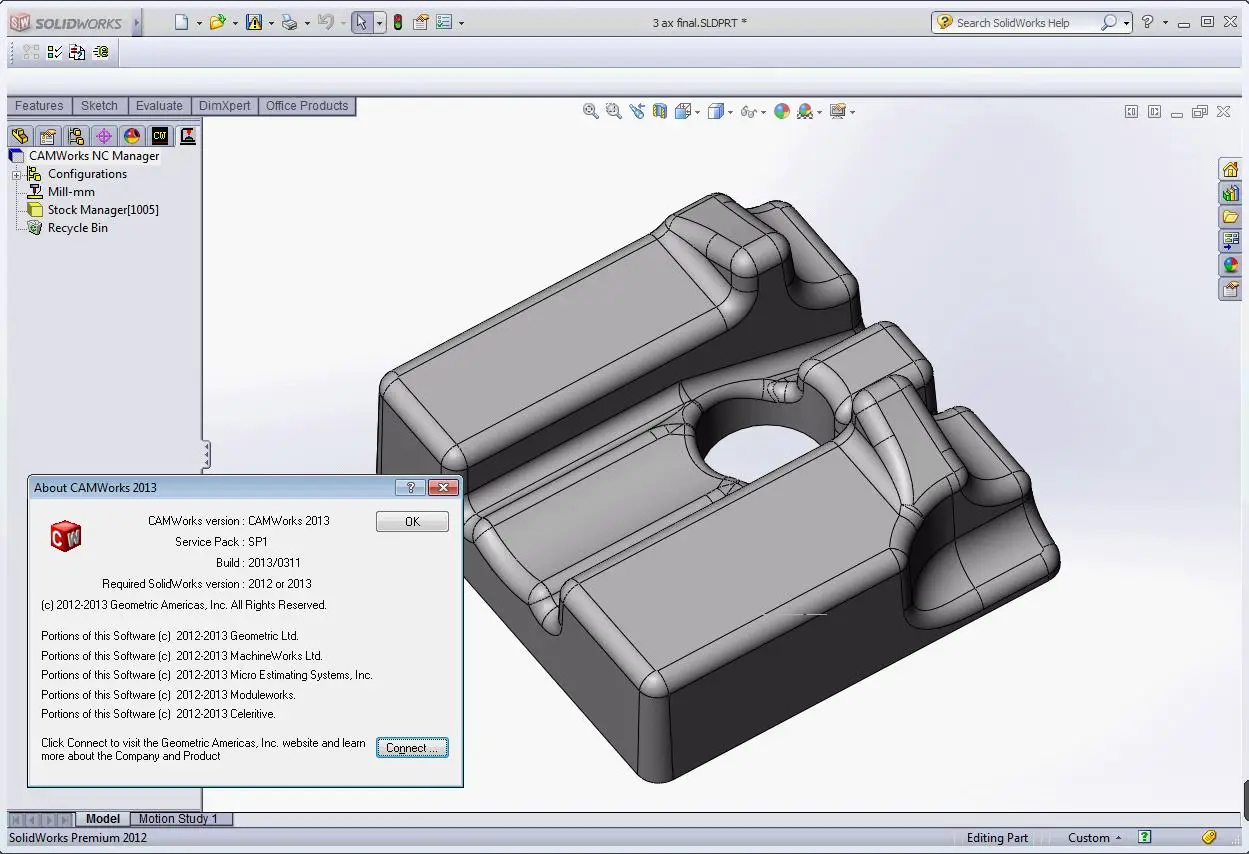Click the Save warning icon

pos(253,22)
